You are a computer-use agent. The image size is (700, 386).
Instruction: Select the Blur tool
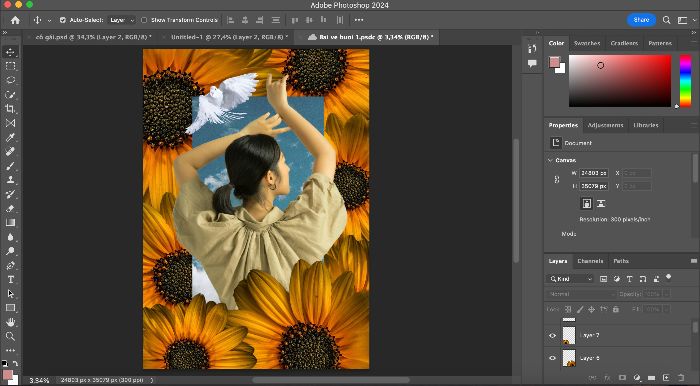(10, 237)
